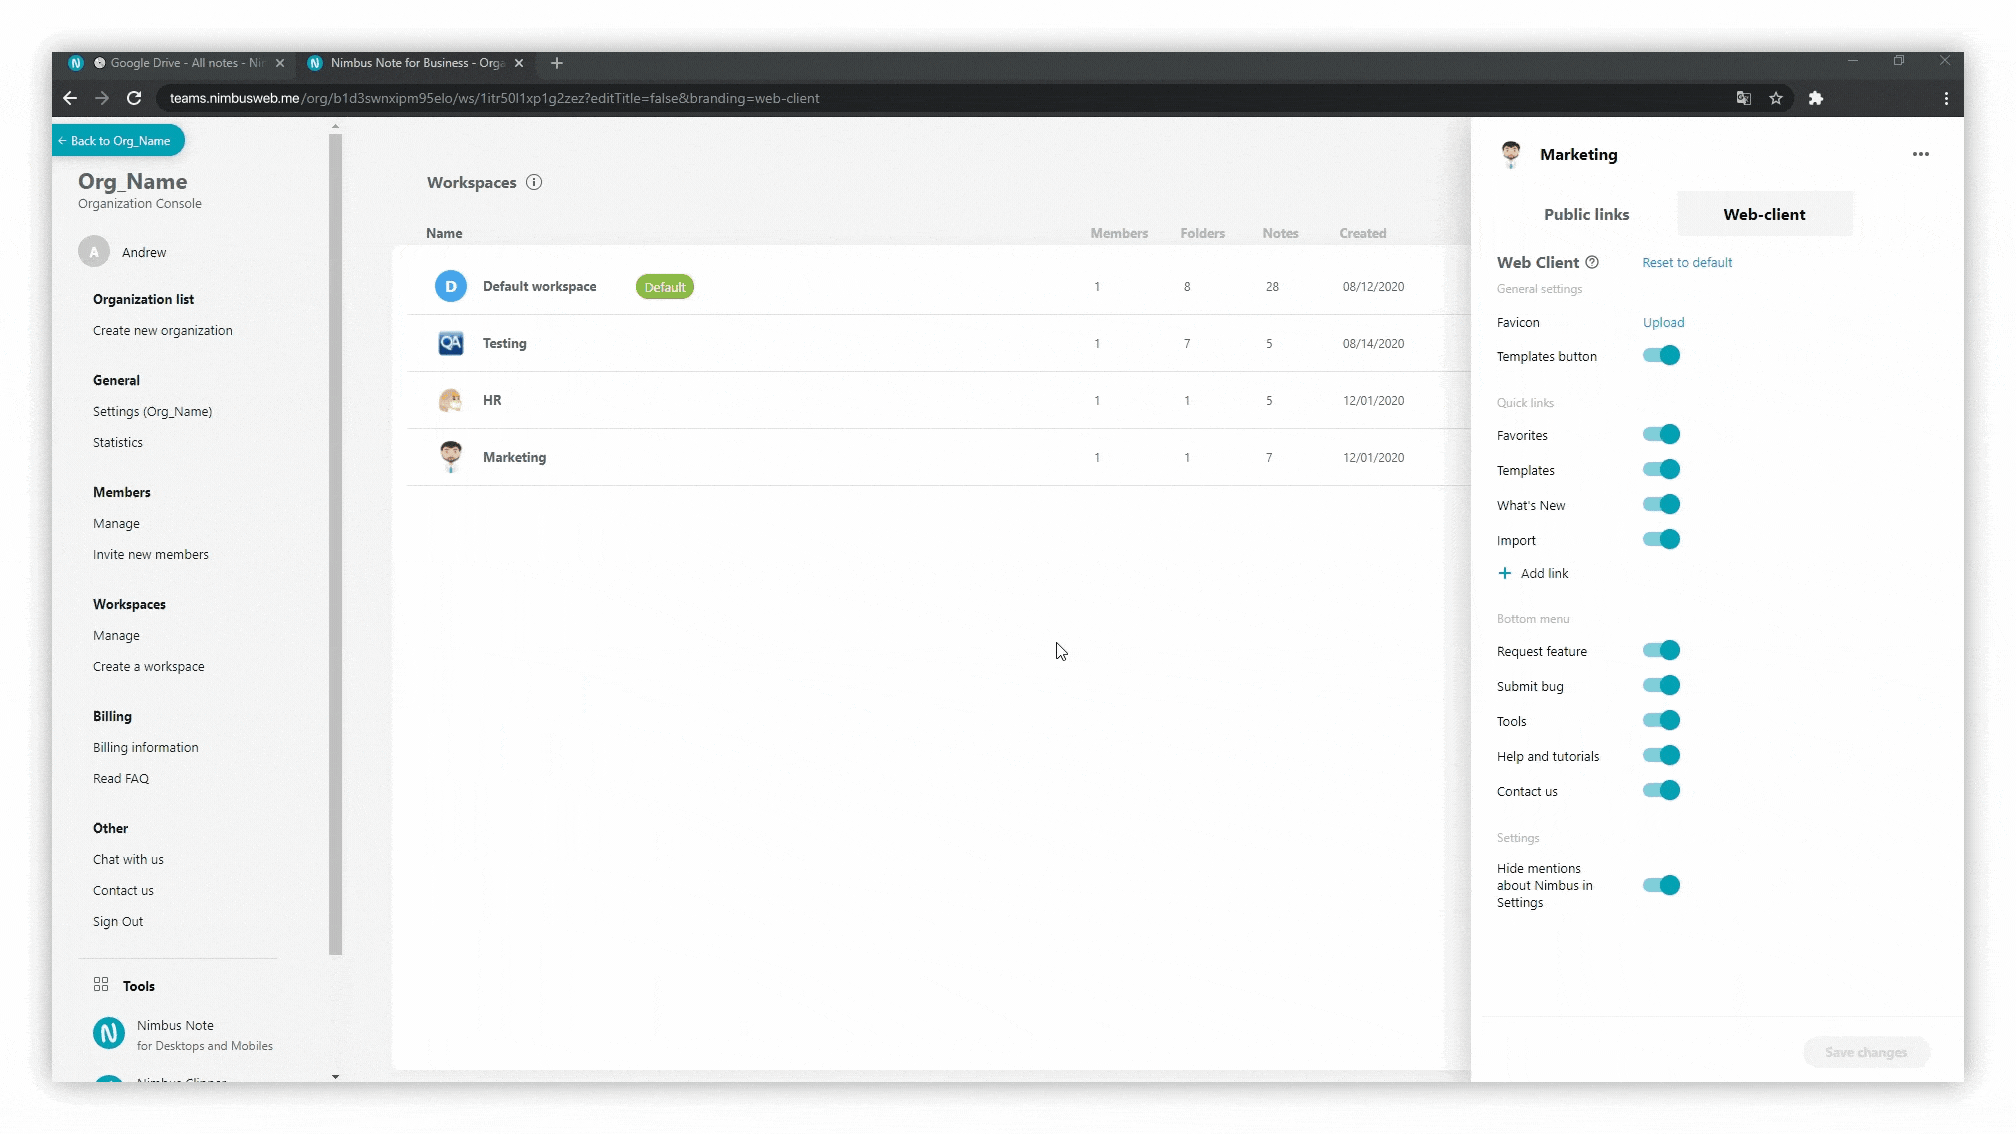Click the Default badge on Default workspace
This screenshot has width=2016, height=1134.
point(665,287)
